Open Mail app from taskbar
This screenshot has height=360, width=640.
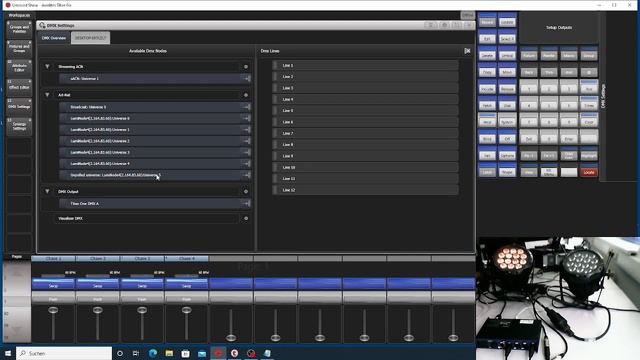(x=202, y=353)
